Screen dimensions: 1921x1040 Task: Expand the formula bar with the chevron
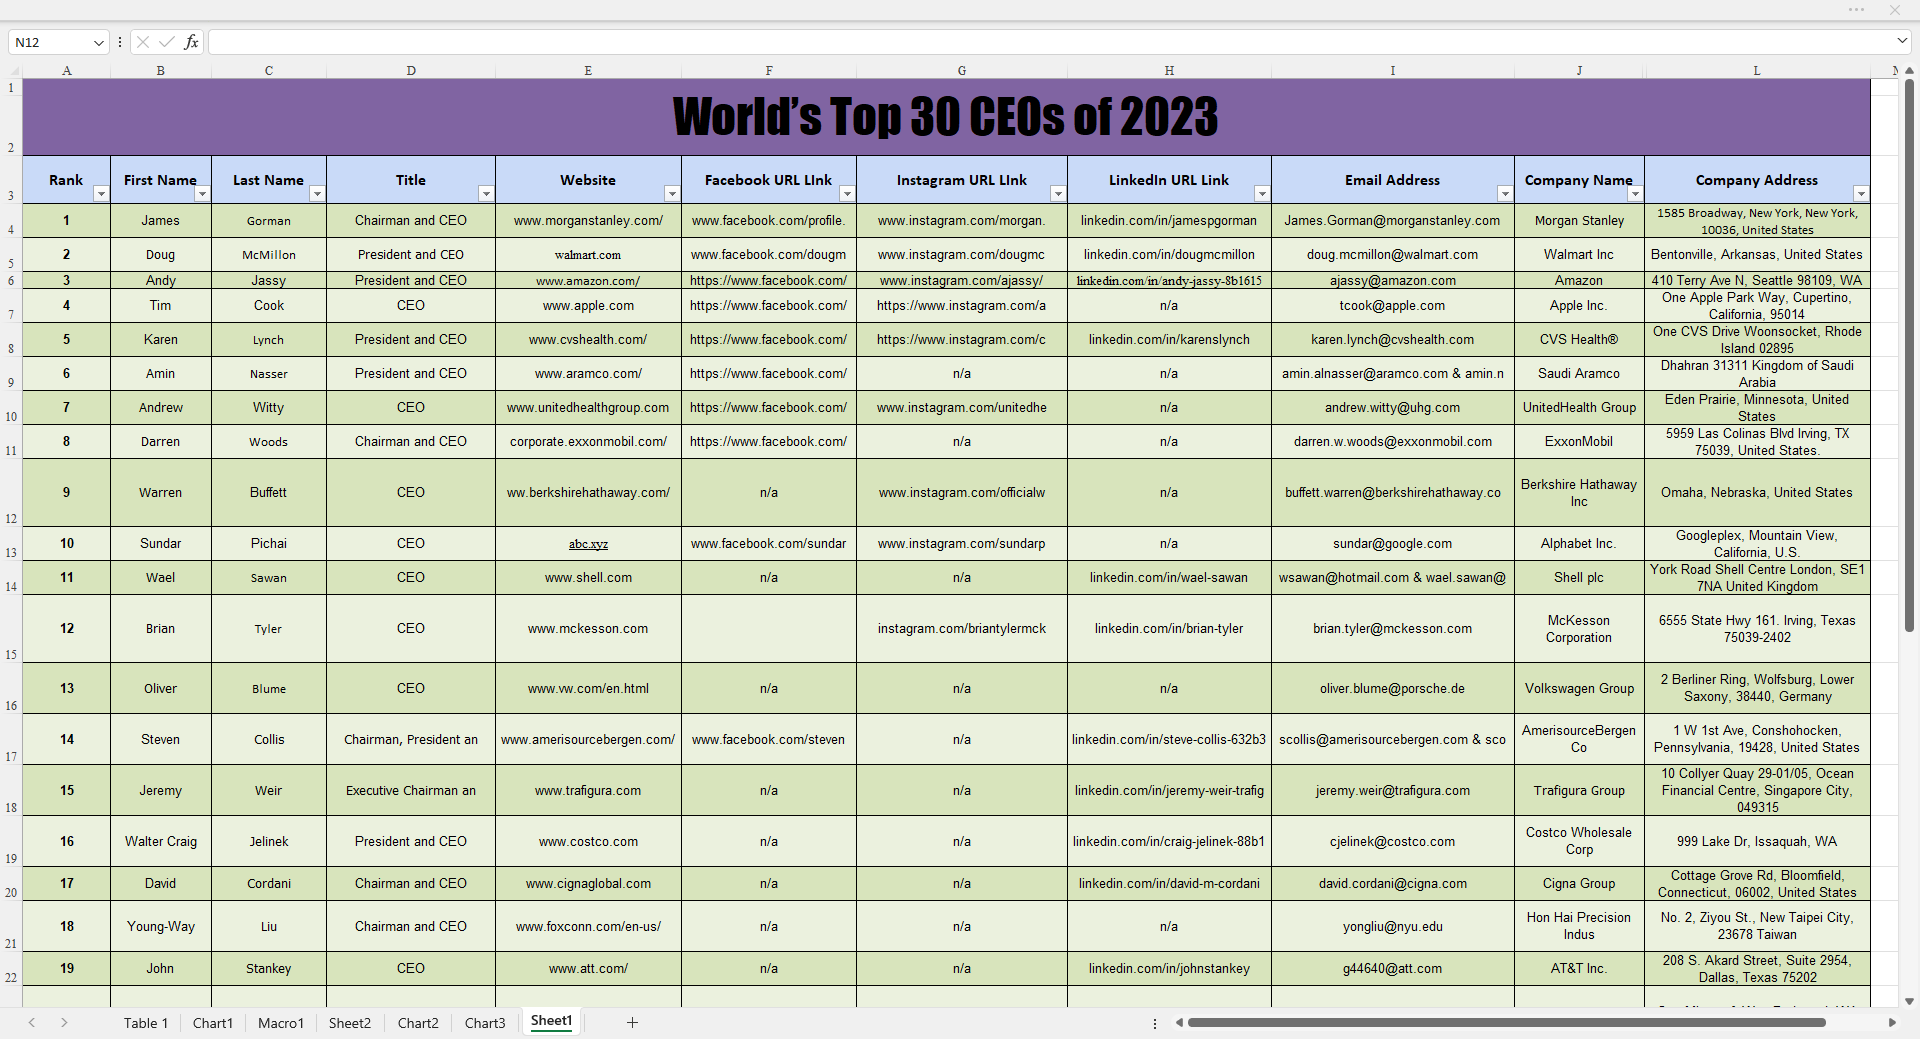pyautogui.click(x=1901, y=41)
